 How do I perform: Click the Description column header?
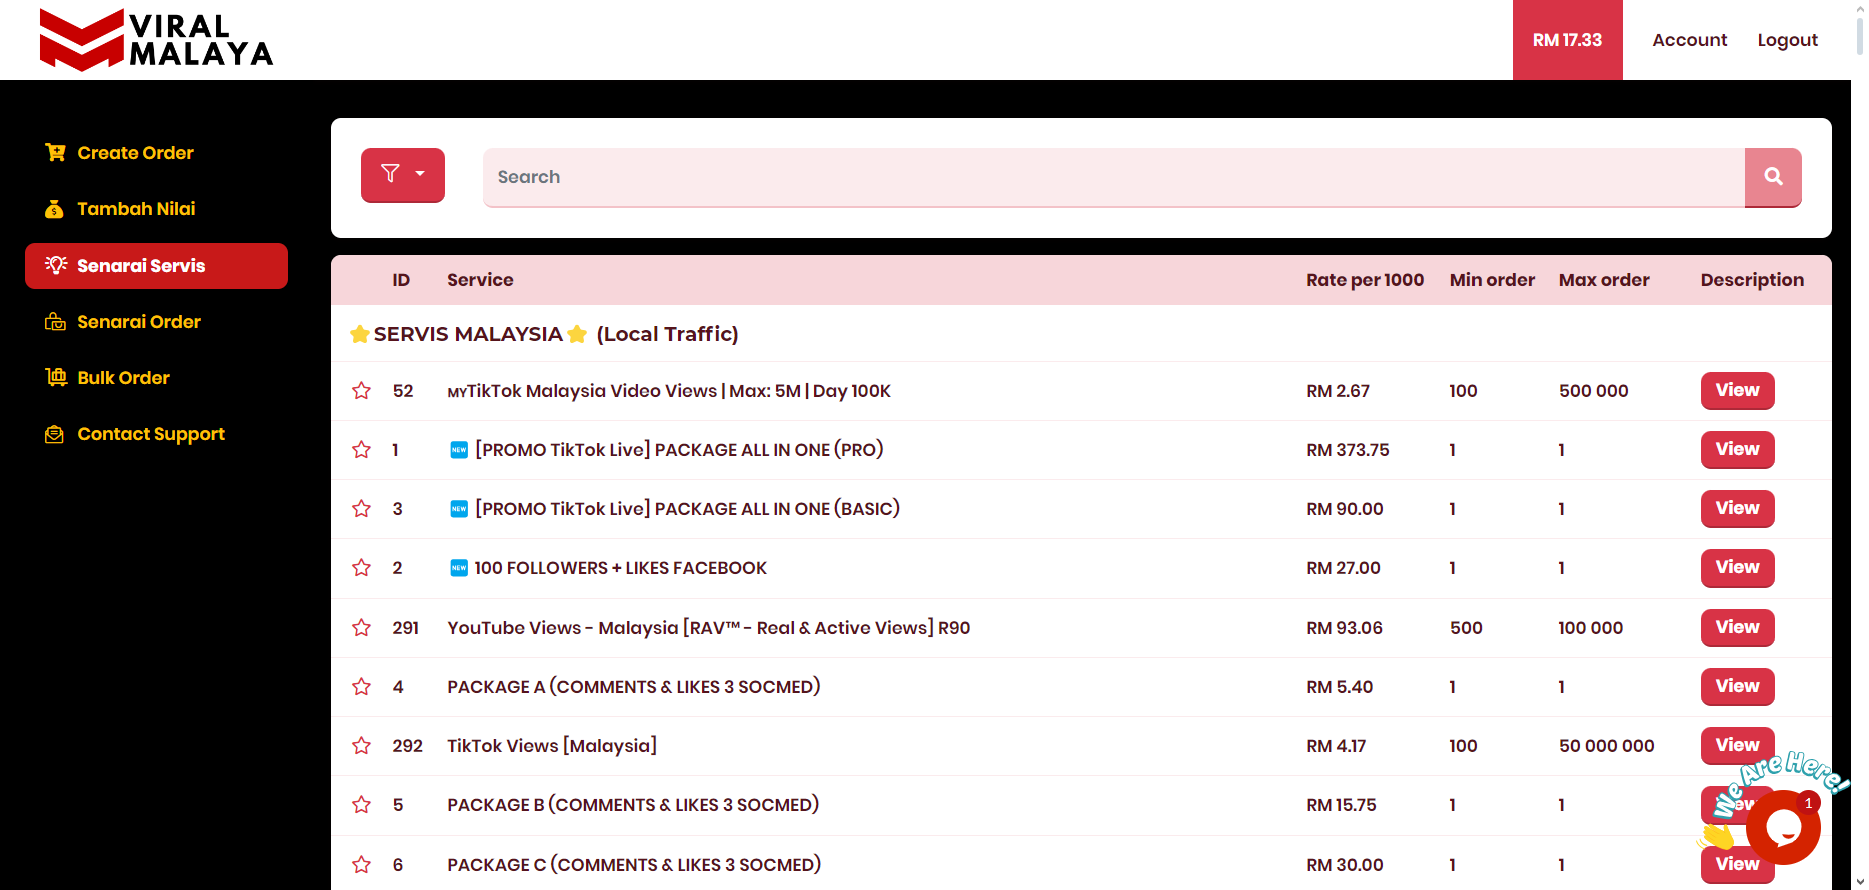(x=1752, y=280)
